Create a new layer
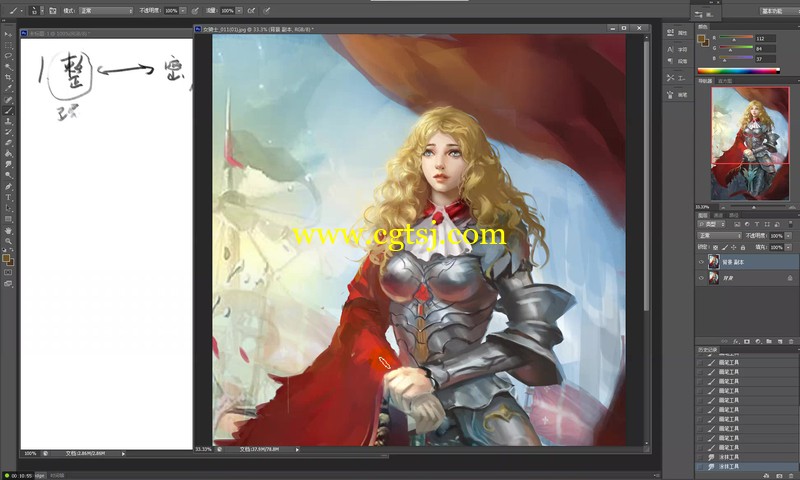800x480 pixels. 780,341
